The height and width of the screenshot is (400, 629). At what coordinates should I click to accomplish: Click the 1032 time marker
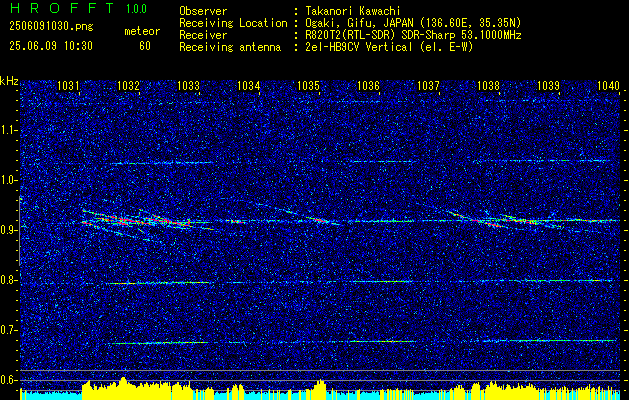point(128,85)
